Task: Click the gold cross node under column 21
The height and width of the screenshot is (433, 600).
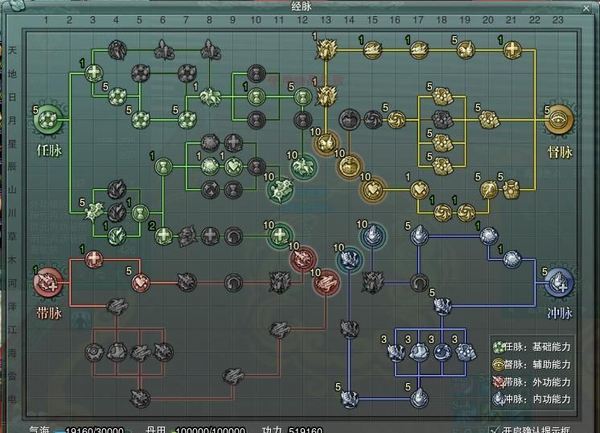Action: 510,49
